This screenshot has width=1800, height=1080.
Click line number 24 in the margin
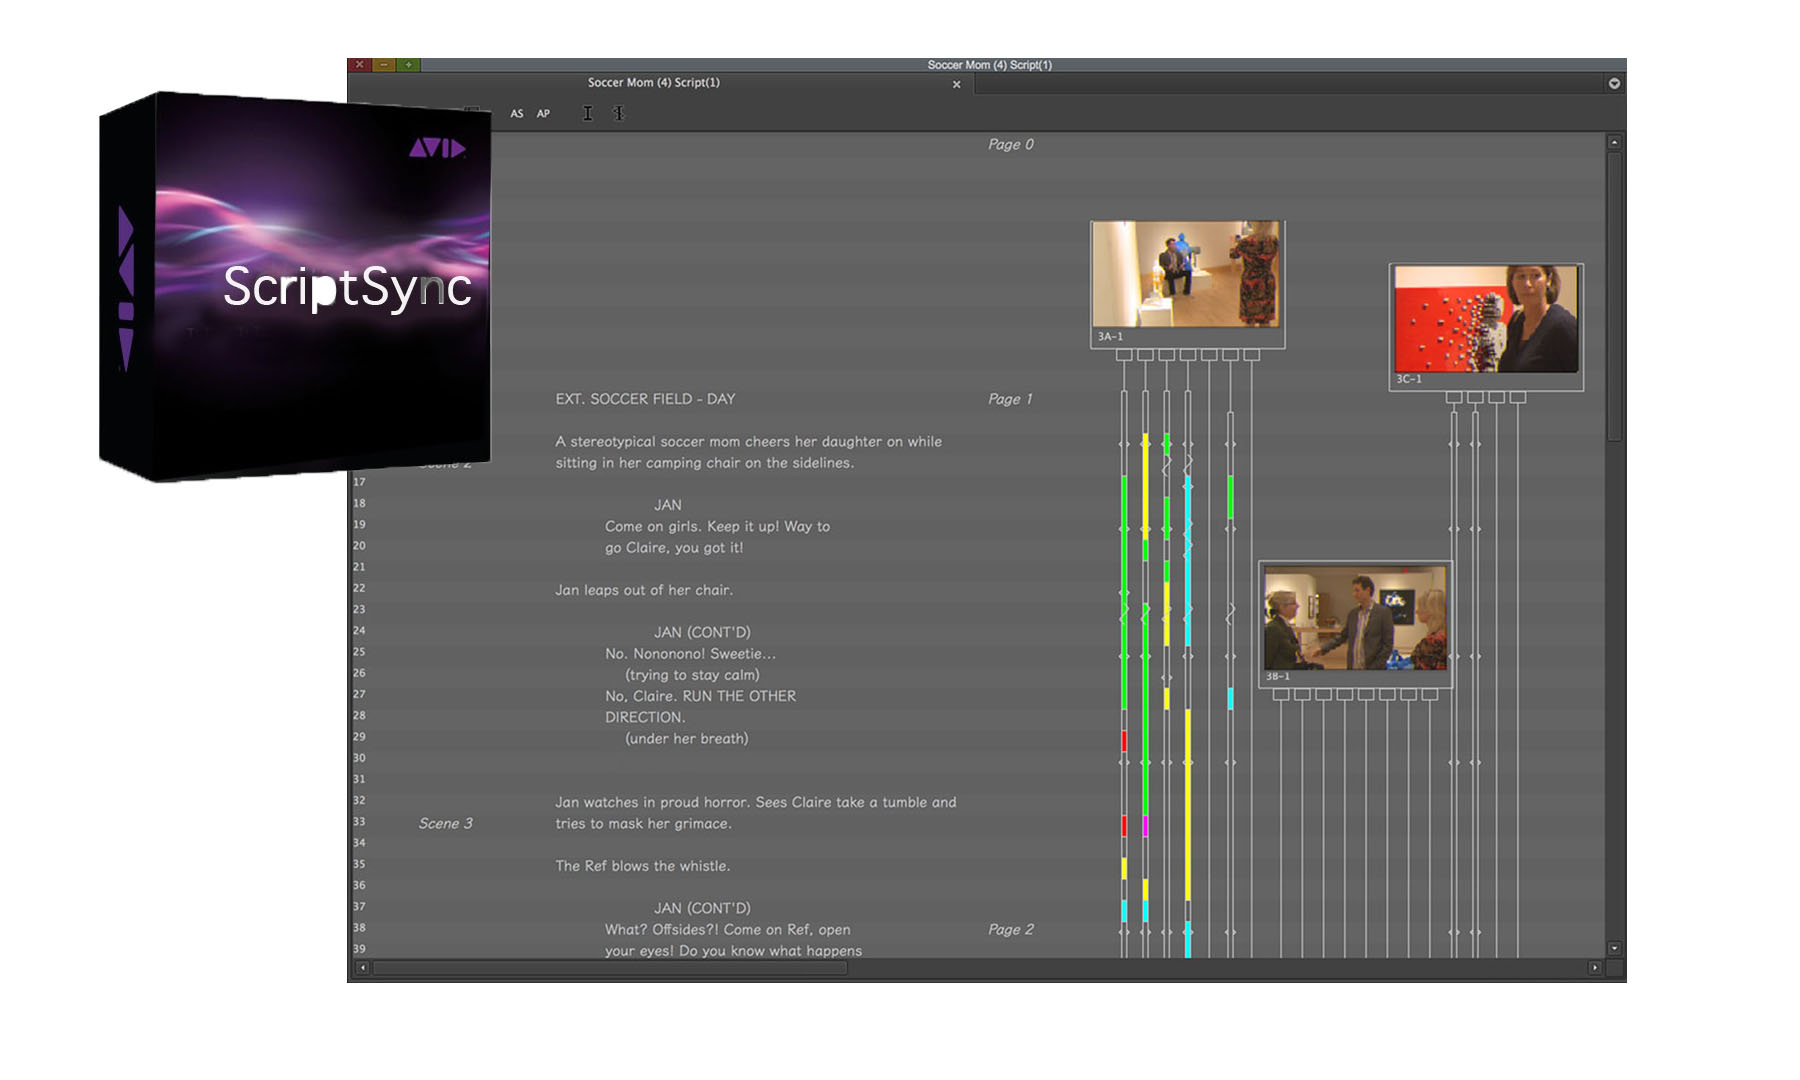359,631
